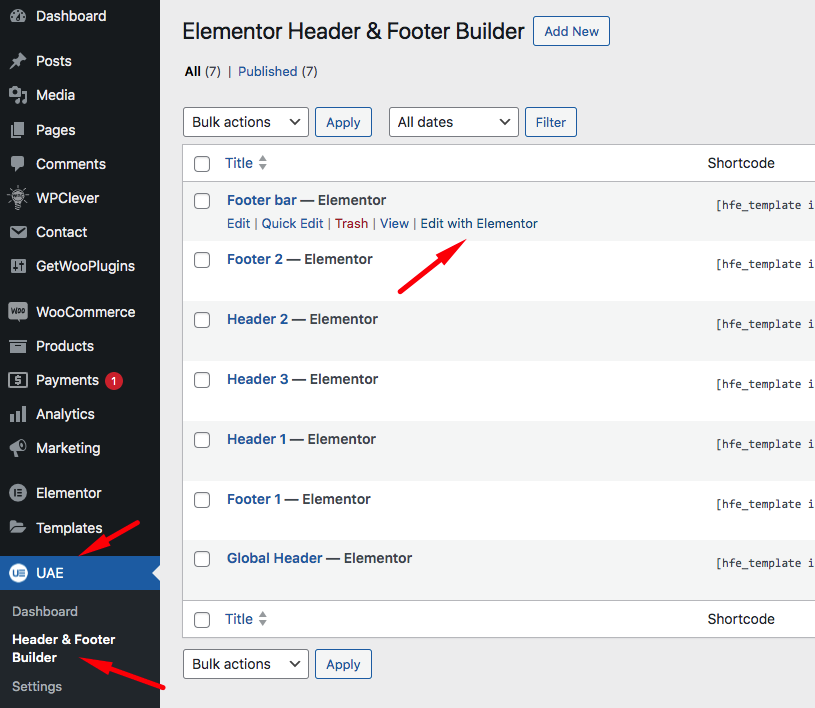This screenshot has height=708, width=815.
Task: Check the Header 2 row checkbox
Action: click(x=202, y=320)
